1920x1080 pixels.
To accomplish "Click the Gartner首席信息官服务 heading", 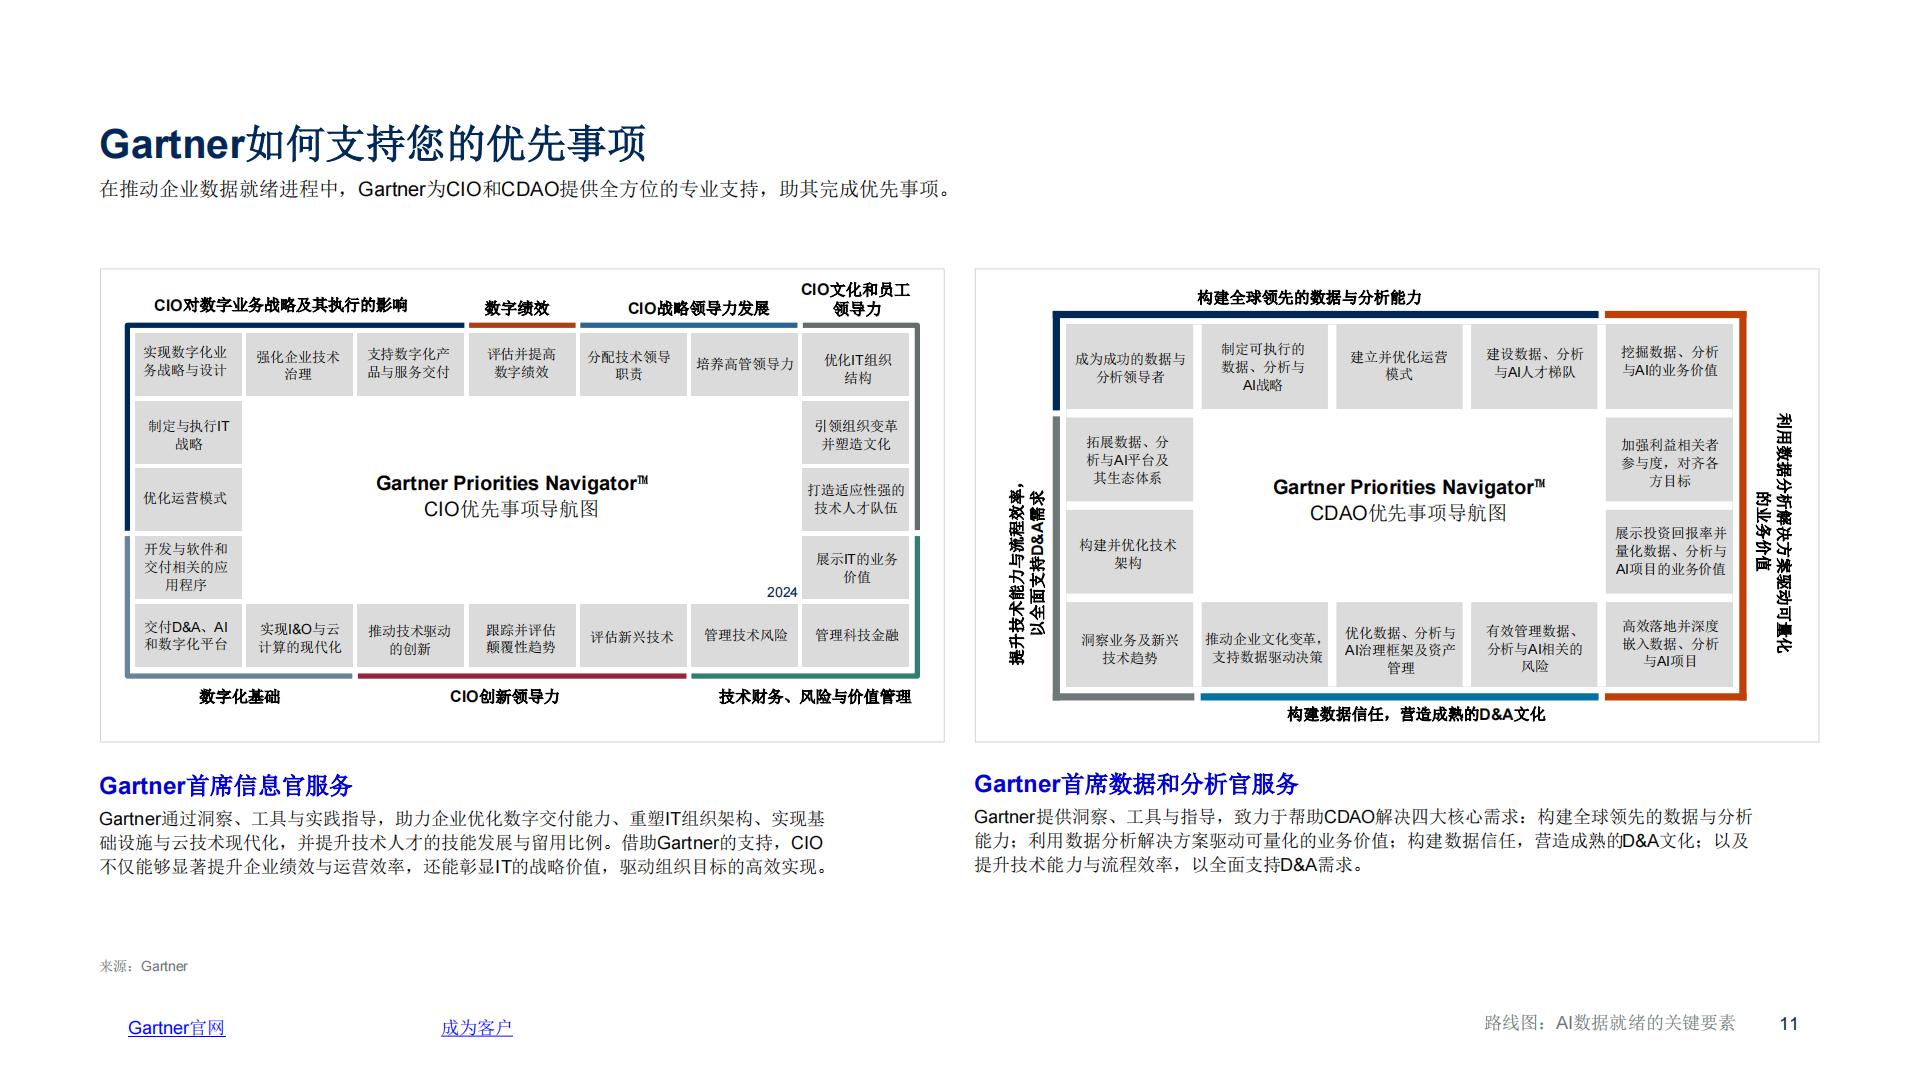I will point(226,785).
